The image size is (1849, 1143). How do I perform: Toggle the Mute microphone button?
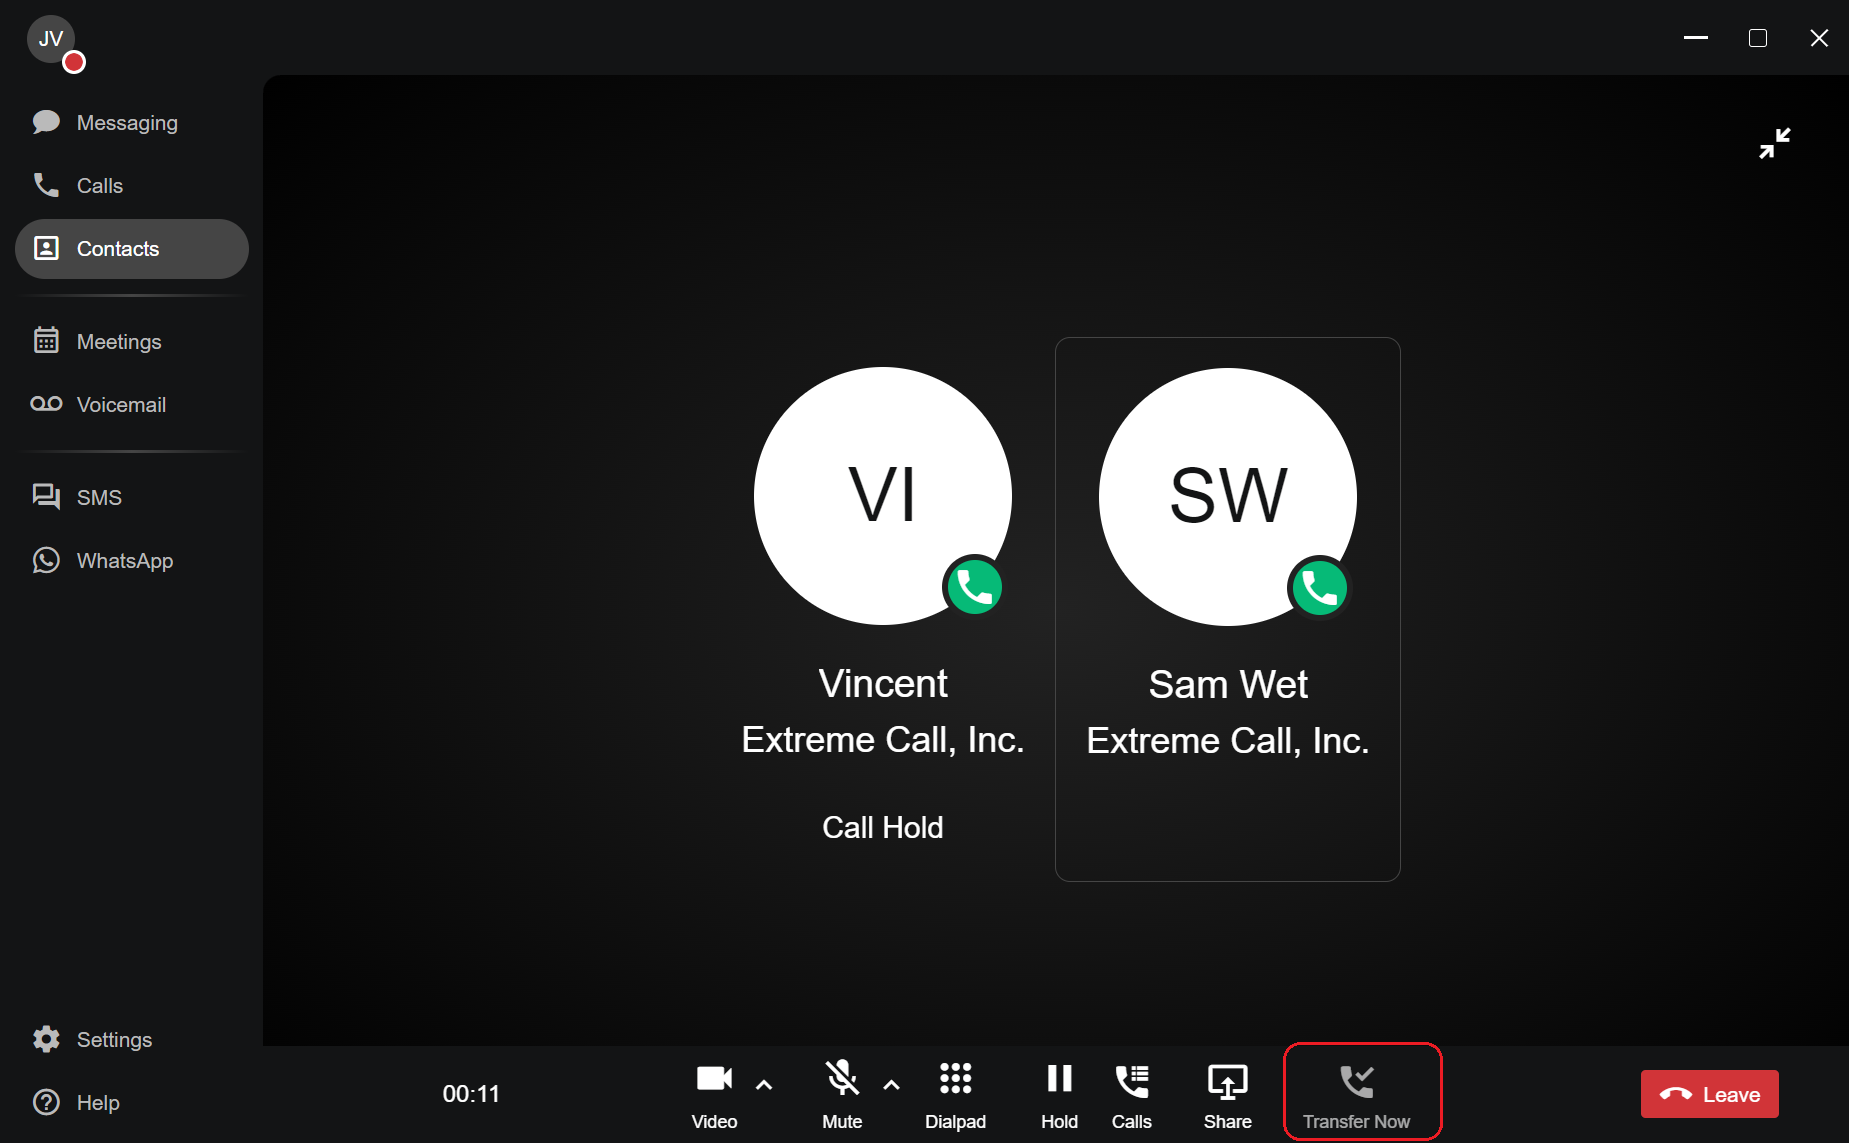coord(842,1093)
